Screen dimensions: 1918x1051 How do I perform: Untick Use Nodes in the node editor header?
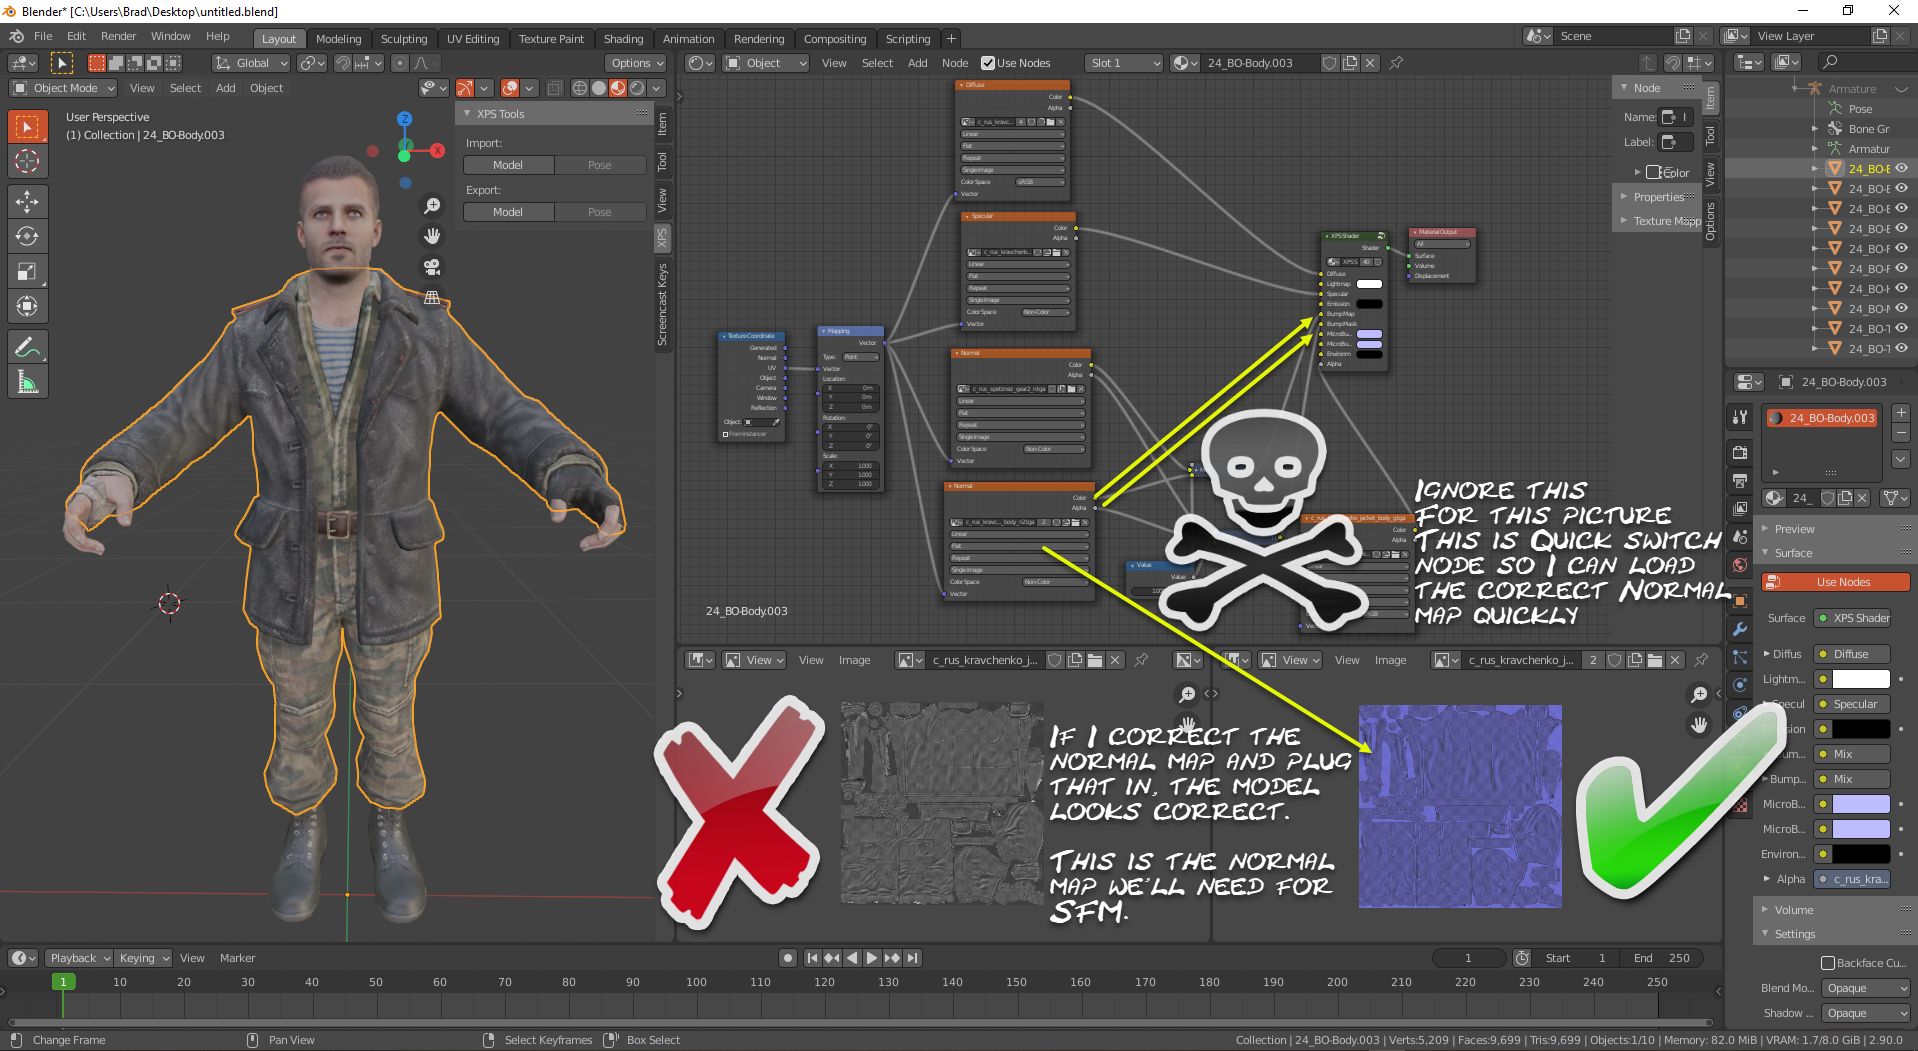coord(988,63)
